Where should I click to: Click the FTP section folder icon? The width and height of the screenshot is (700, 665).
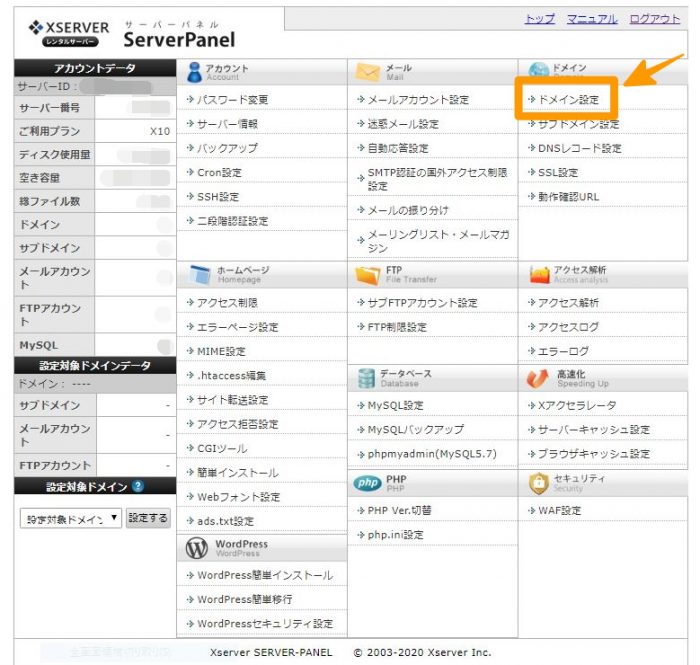click(x=367, y=275)
